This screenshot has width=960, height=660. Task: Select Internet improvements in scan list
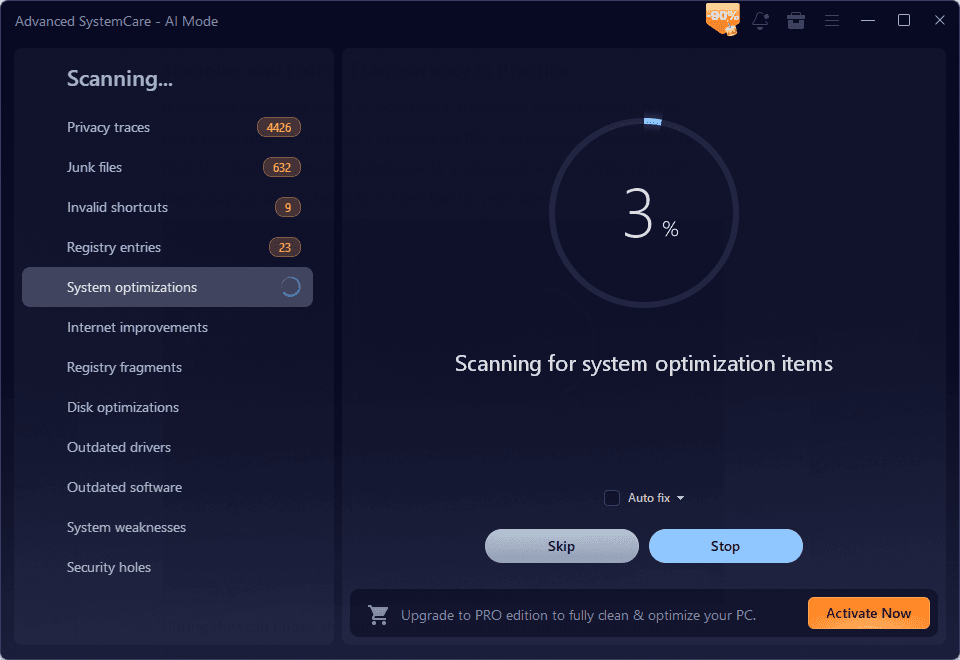167,327
